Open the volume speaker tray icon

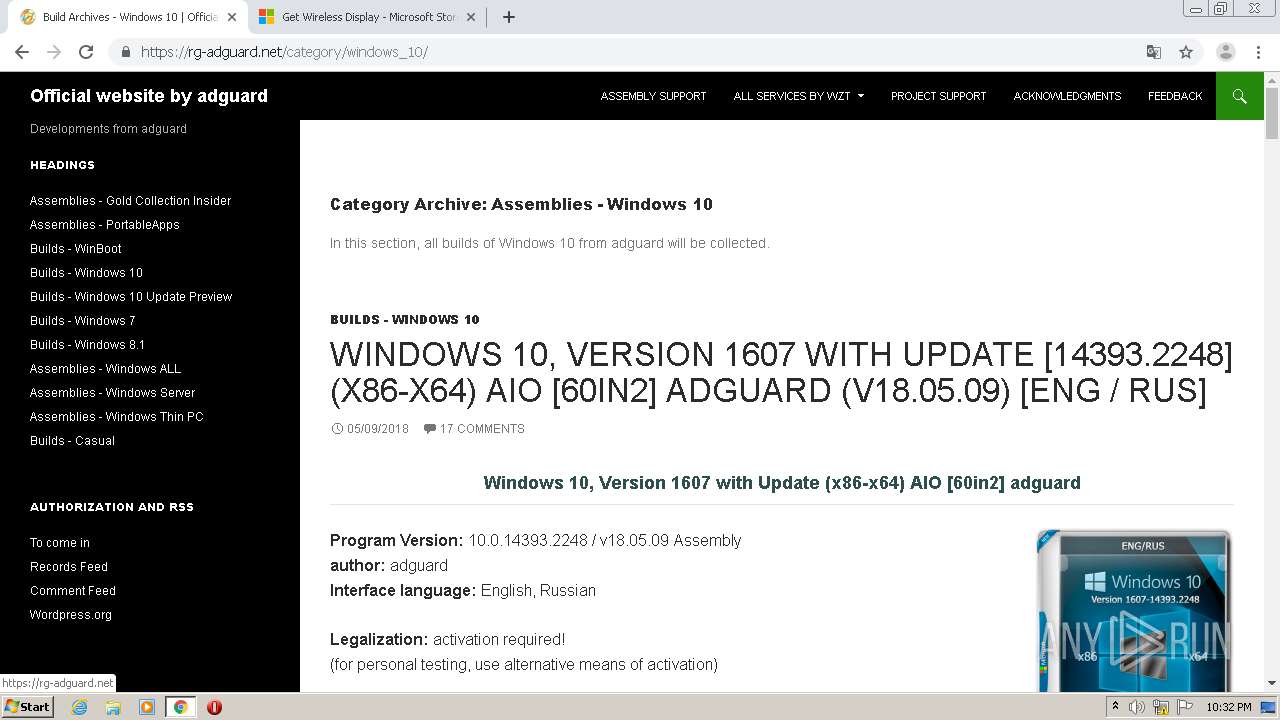click(1137, 707)
